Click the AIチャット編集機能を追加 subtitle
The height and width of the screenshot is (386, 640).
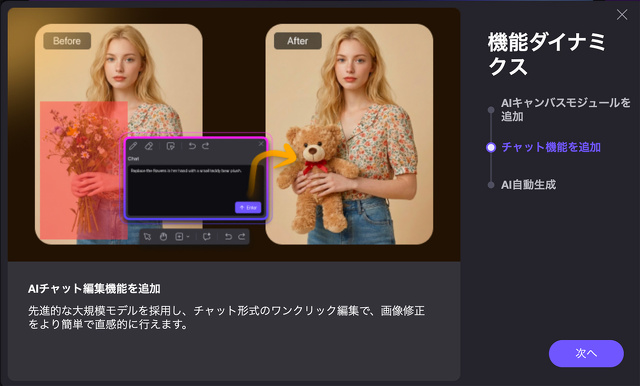click(x=94, y=288)
